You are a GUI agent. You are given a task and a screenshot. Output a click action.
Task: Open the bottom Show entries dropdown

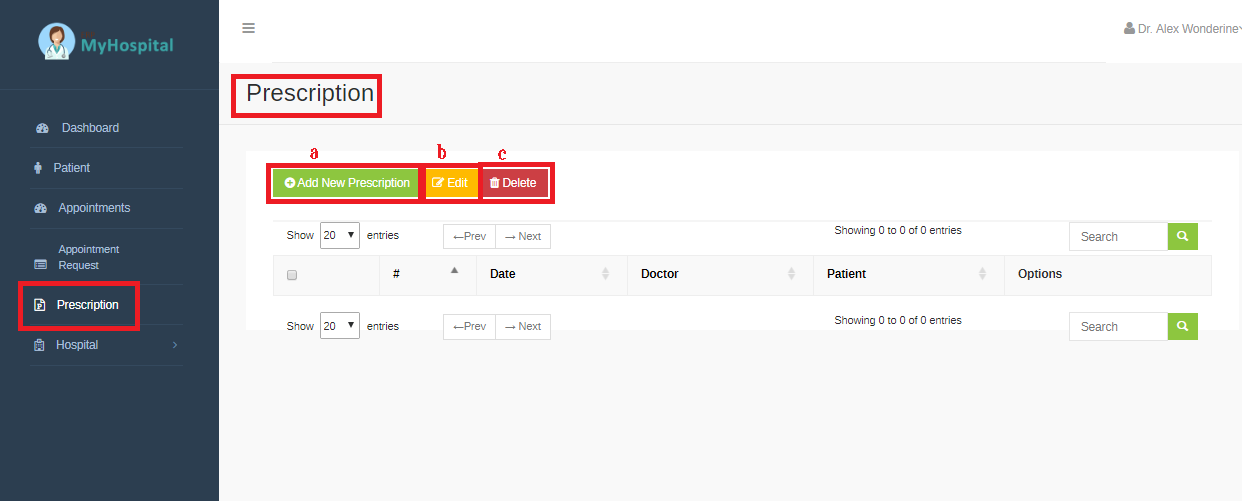(x=340, y=326)
